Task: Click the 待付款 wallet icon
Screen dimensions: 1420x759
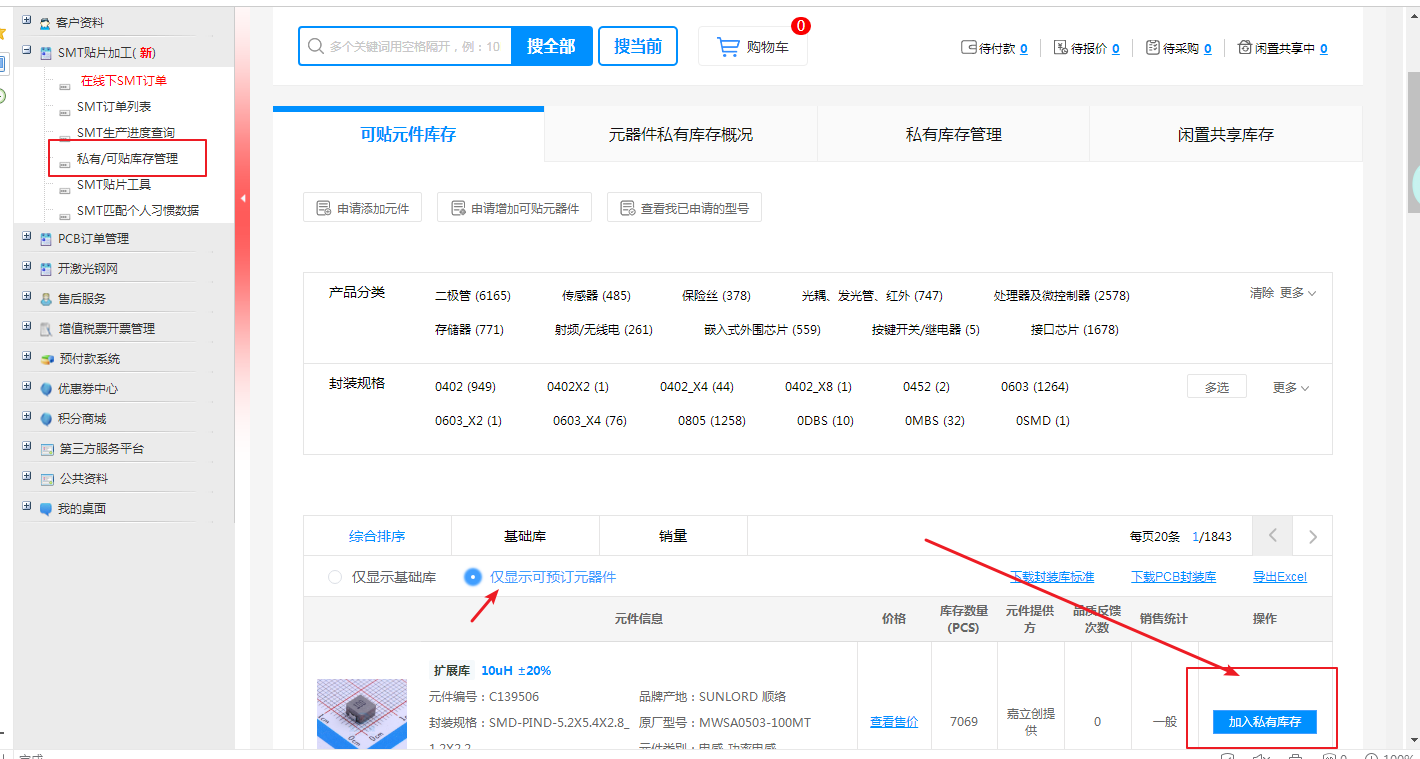Action: 968,48
